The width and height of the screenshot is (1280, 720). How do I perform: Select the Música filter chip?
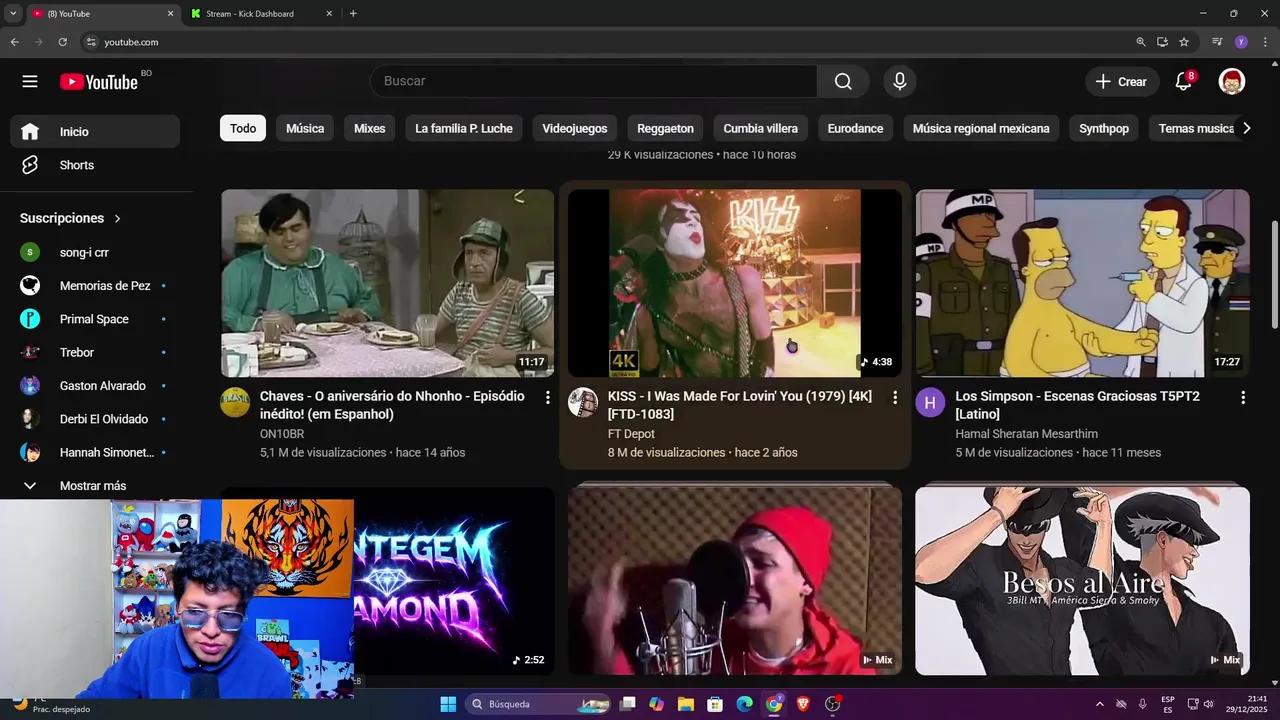pyautogui.click(x=305, y=128)
